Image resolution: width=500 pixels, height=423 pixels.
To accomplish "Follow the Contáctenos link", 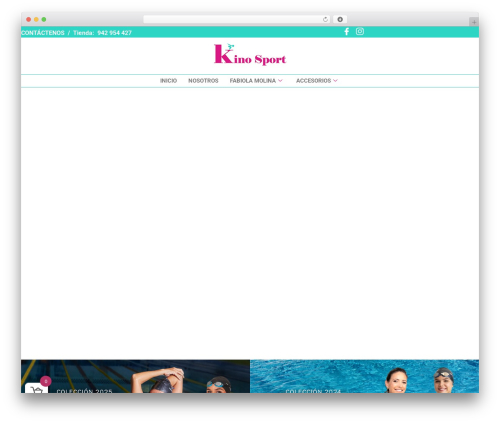I will pos(43,33).
